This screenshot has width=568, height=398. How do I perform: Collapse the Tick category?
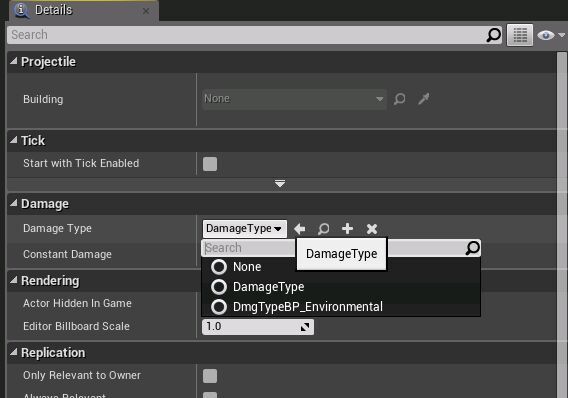point(14,140)
